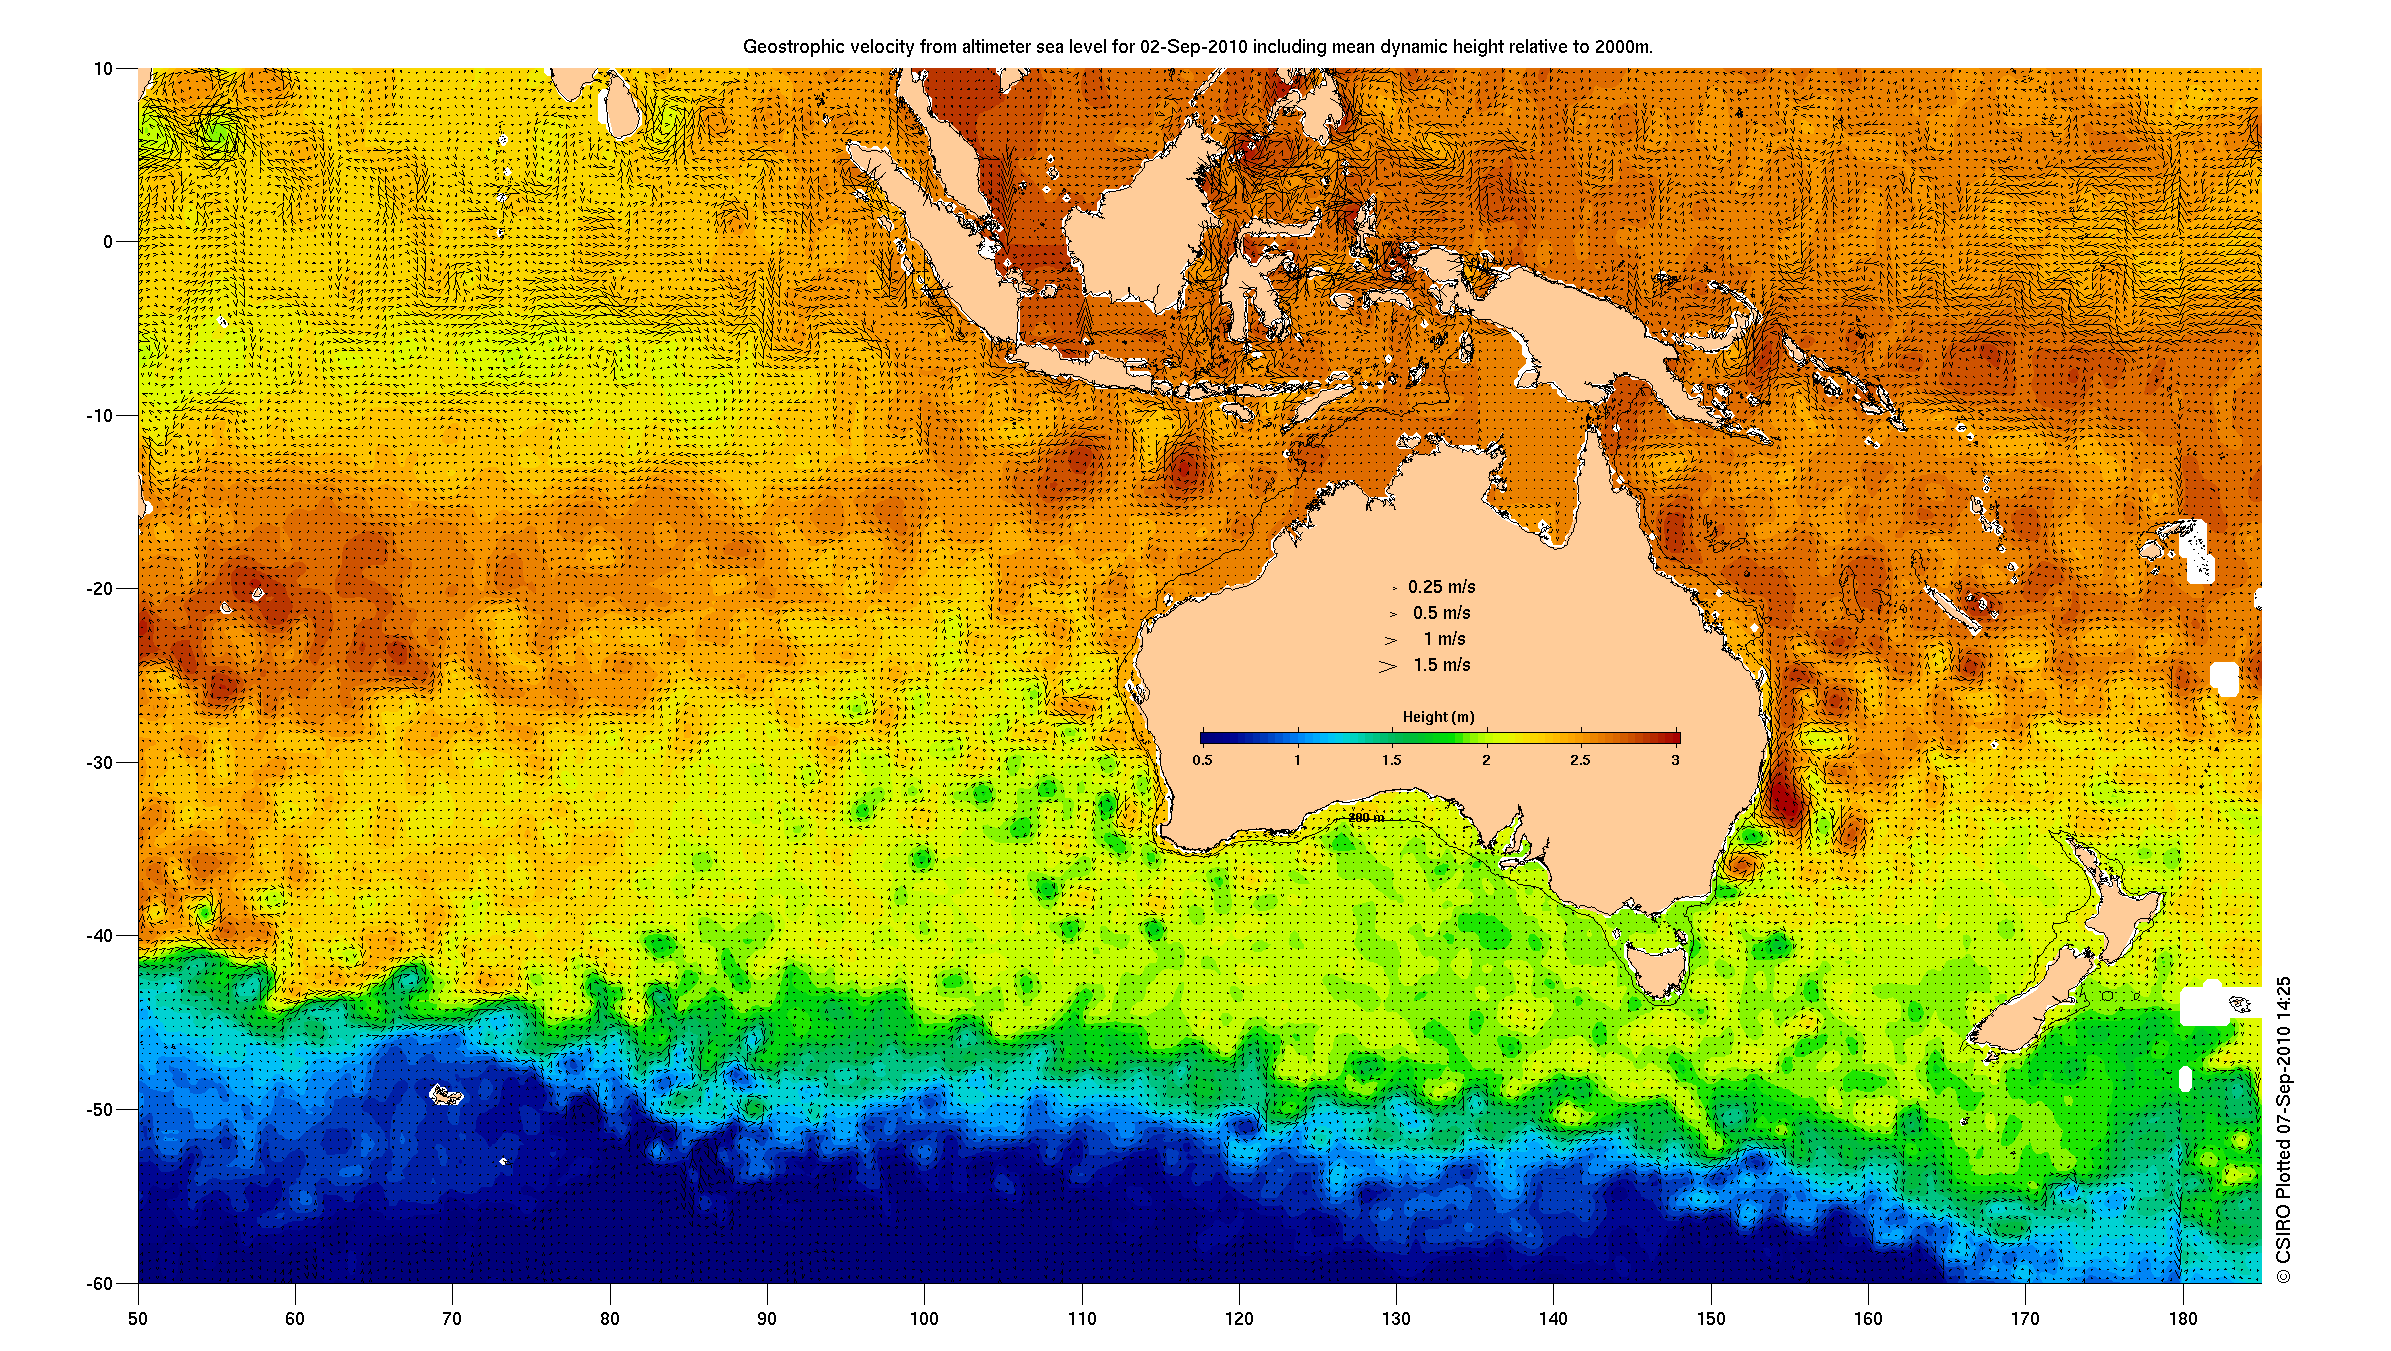
Task: Click latitude axis label -60
Action: click(x=99, y=1284)
